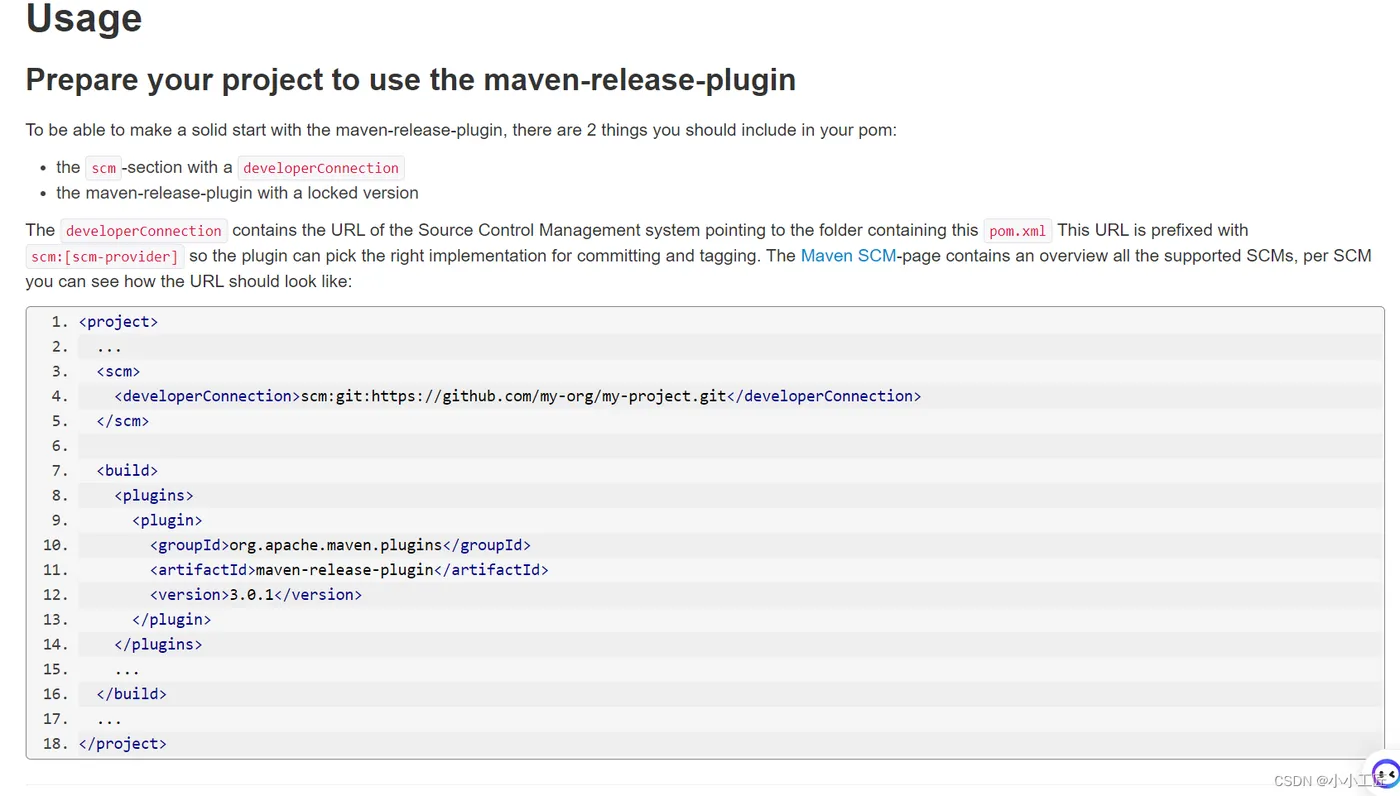Click the scm inline code tag
Image resolution: width=1400 pixels, height=796 pixels.
coord(104,168)
